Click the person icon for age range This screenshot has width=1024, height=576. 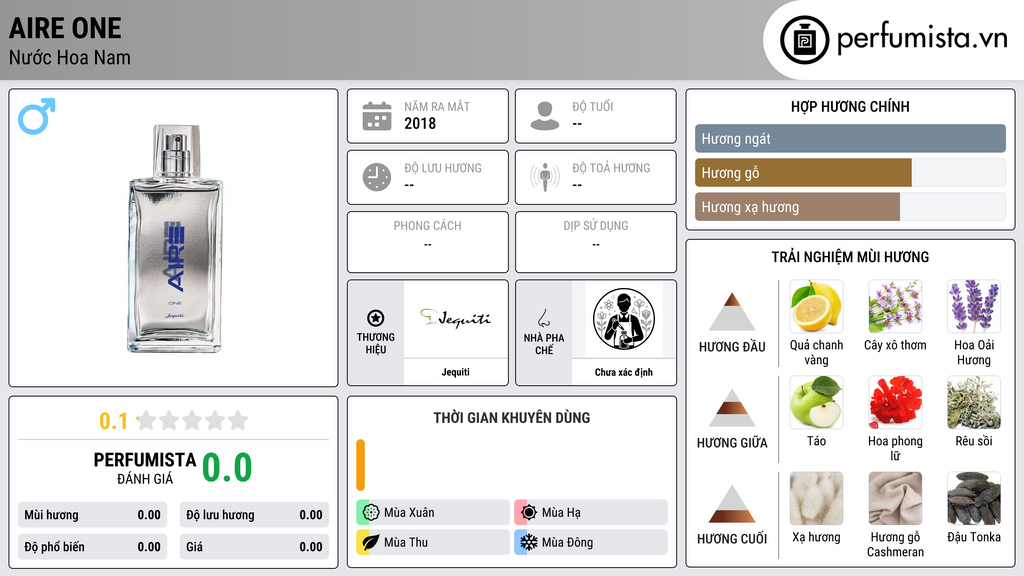point(545,116)
